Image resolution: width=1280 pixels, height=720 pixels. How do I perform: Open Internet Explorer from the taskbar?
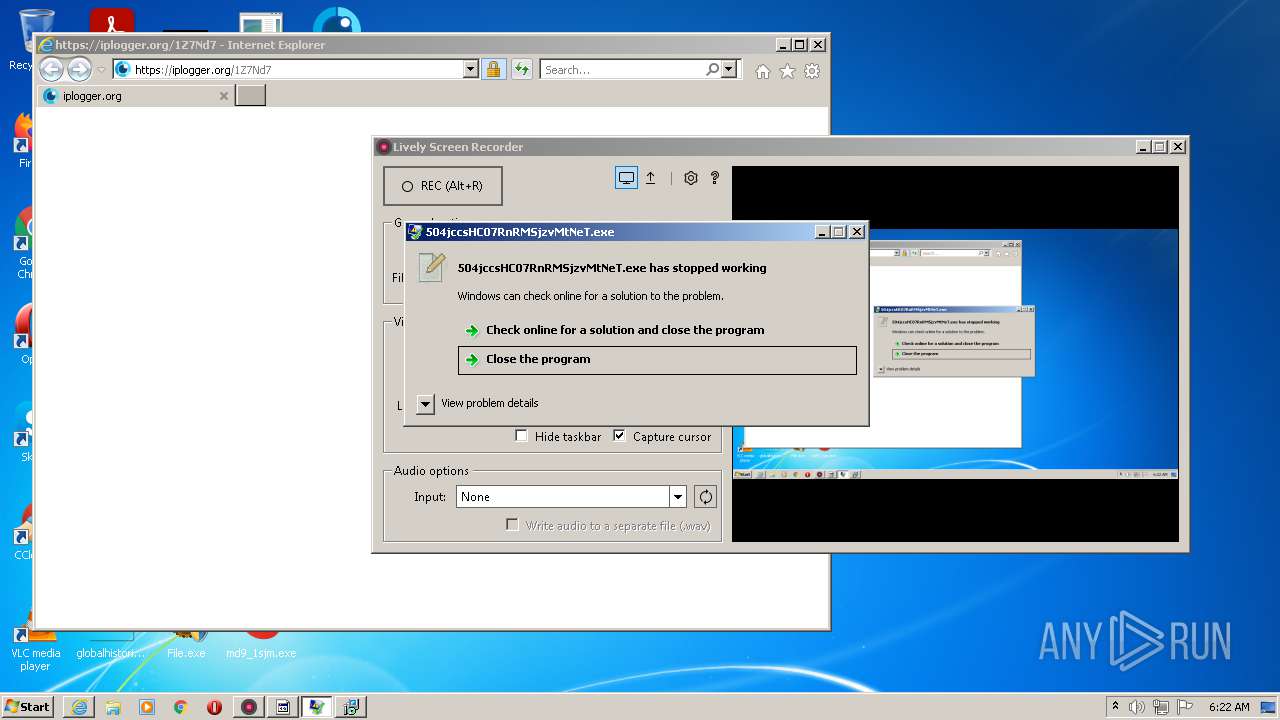tap(79, 707)
